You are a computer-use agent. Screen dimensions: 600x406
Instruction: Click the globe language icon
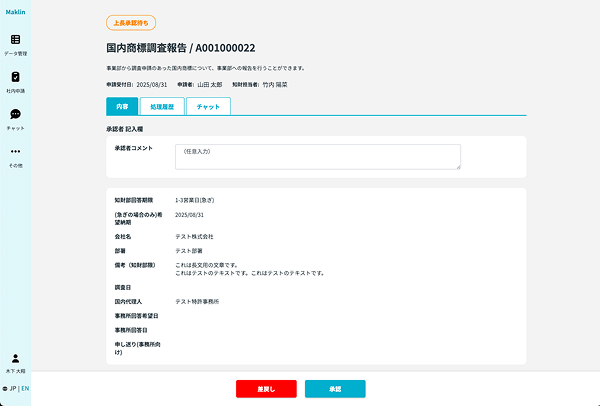click(x=5, y=388)
